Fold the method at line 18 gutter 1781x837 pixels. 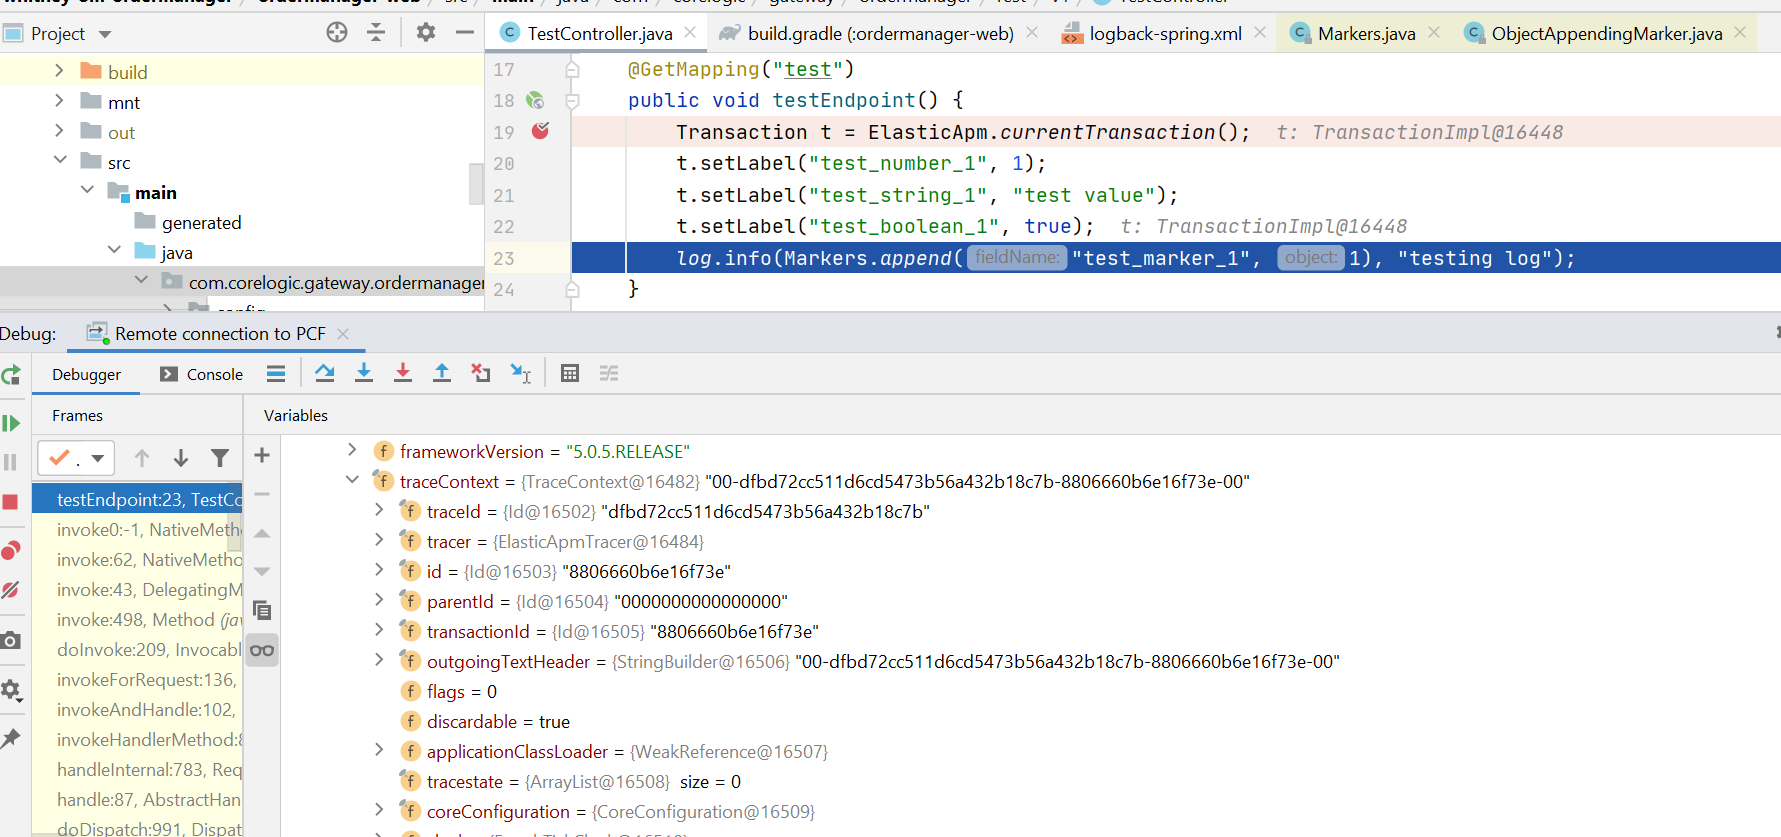(572, 100)
